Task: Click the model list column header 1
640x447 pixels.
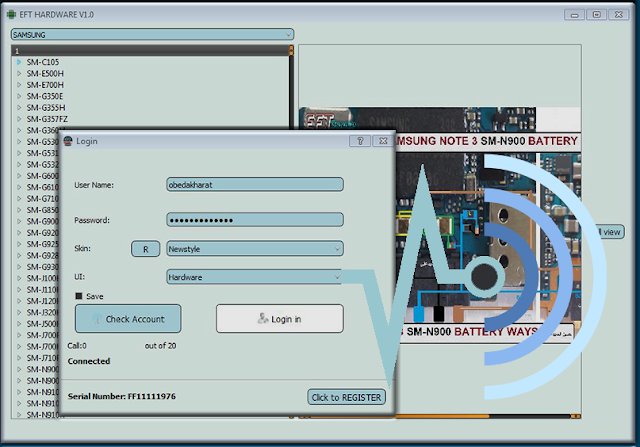Action: (150, 51)
